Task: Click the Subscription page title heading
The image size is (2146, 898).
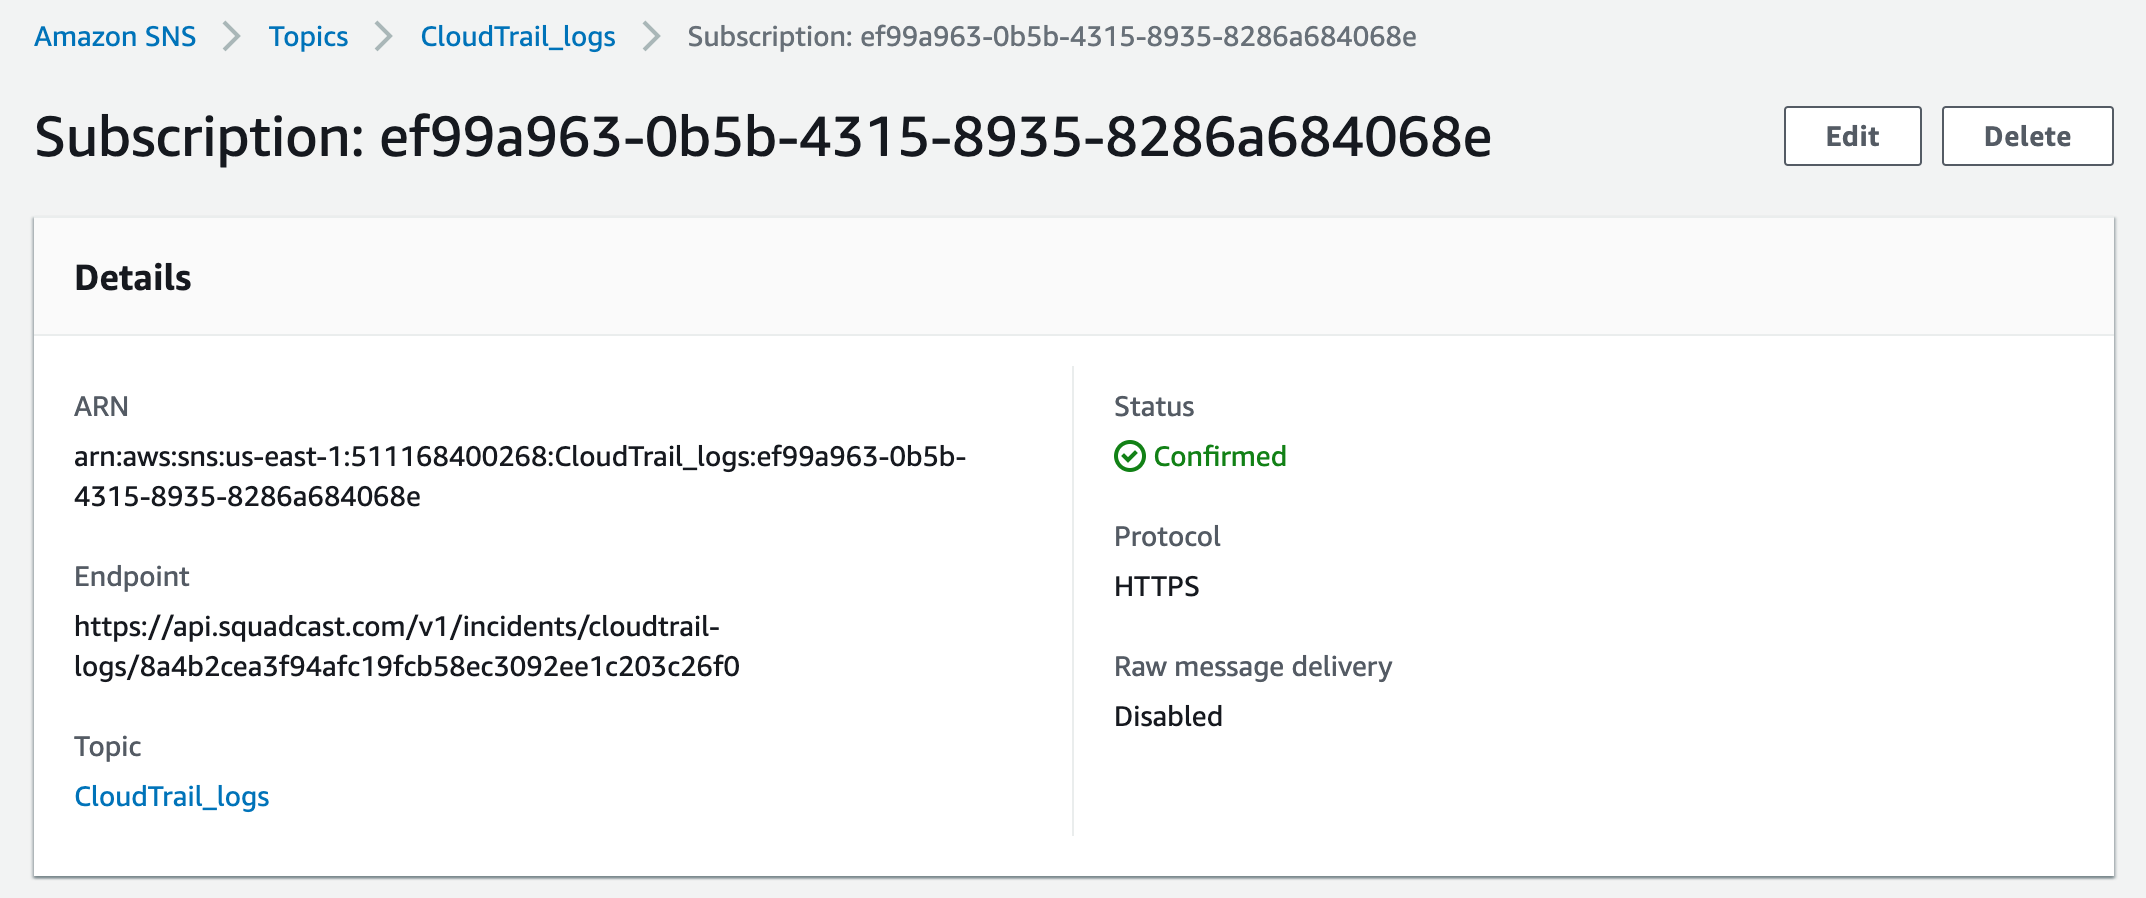Action: 763,137
